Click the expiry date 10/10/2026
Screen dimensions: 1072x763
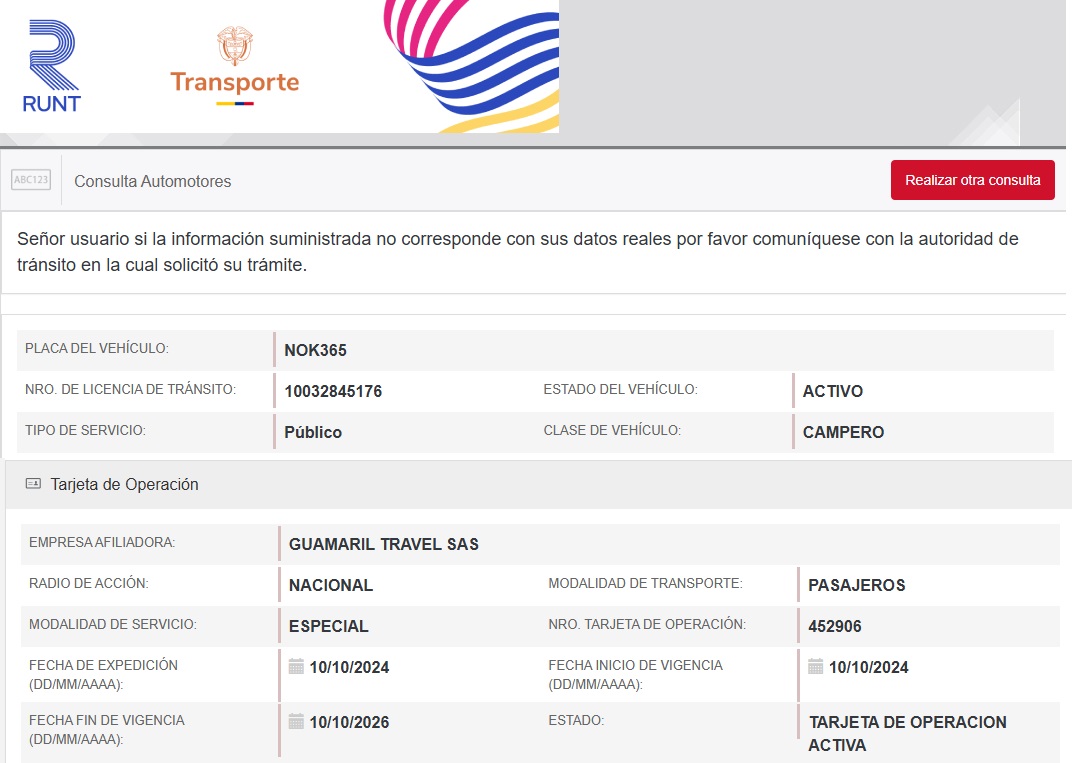tap(349, 722)
